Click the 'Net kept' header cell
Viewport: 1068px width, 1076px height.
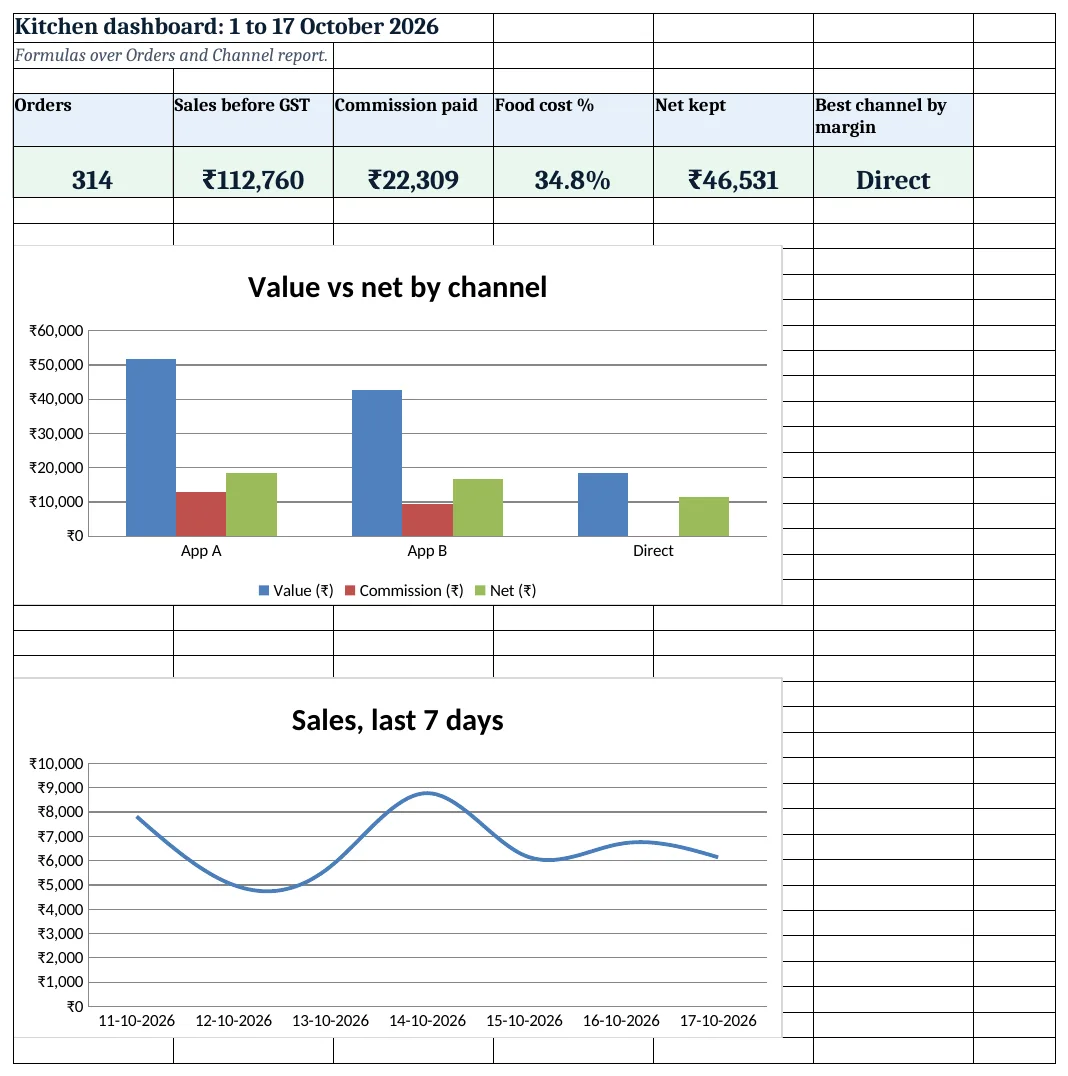point(733,119)
